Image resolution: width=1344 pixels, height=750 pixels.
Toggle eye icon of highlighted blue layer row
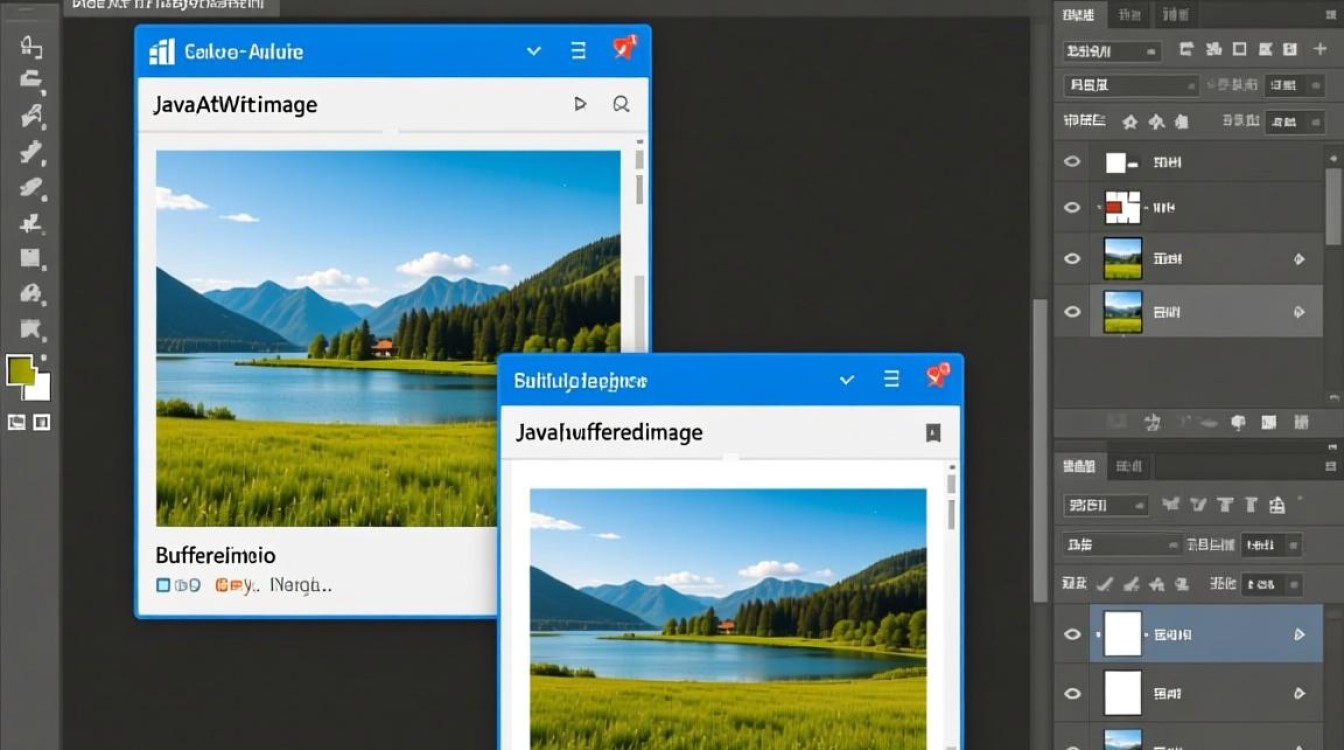1072,634
